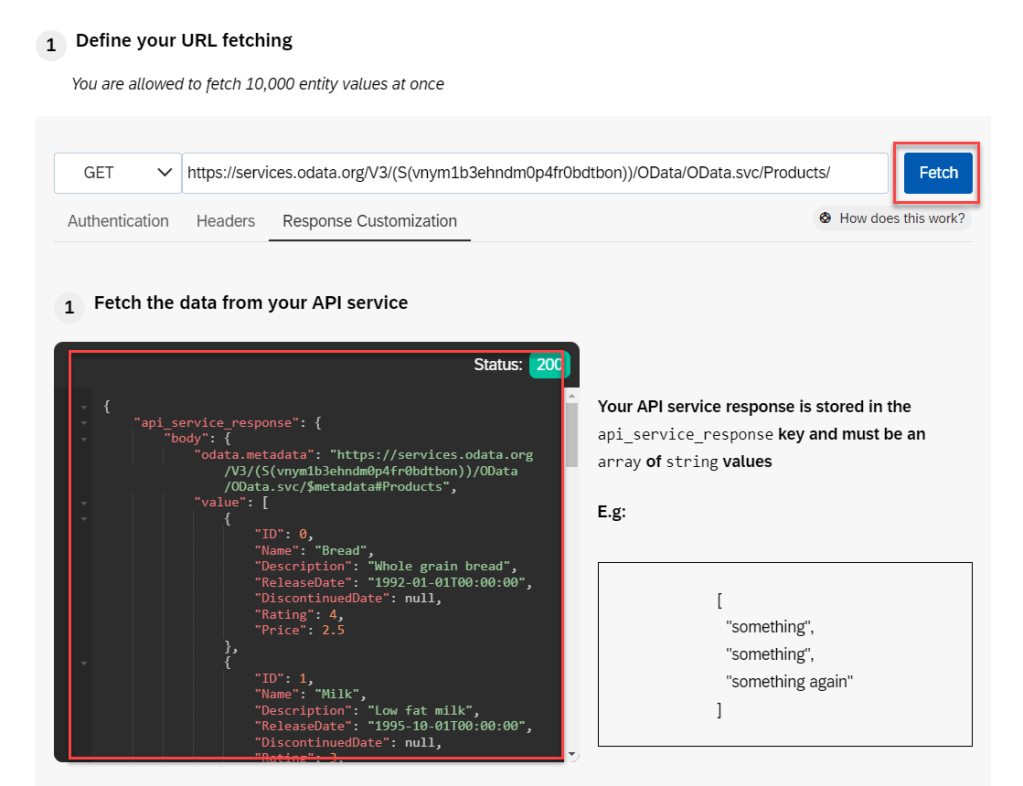The height and width of the screenshot is (786, 1023).
Task: Open the GET method dropdown
Action: [117, 173]
